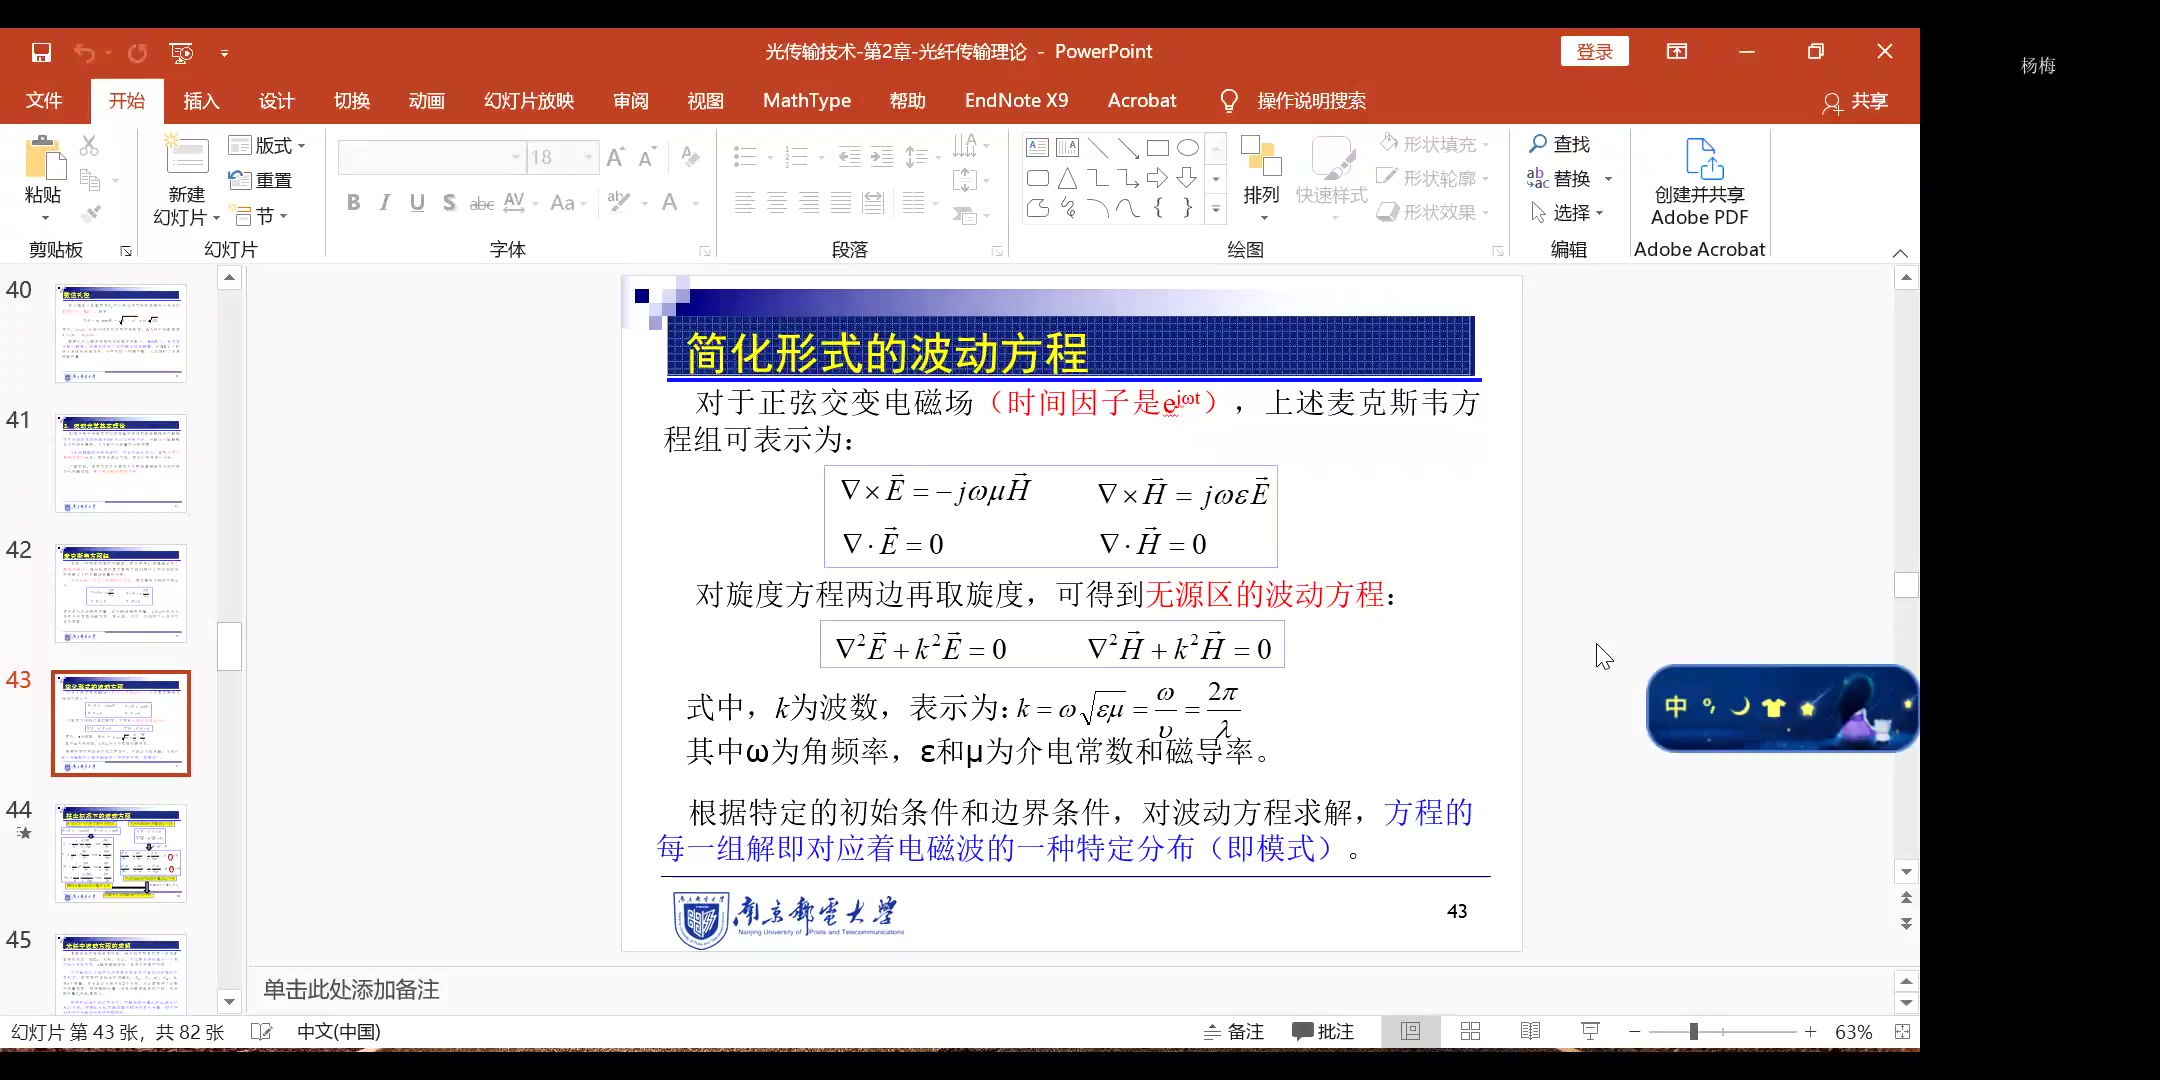Screen dimensions: 2160x1080
Task: Click the Format Painter brush icon
Action: pyautogui.click(x=90, y=213)
